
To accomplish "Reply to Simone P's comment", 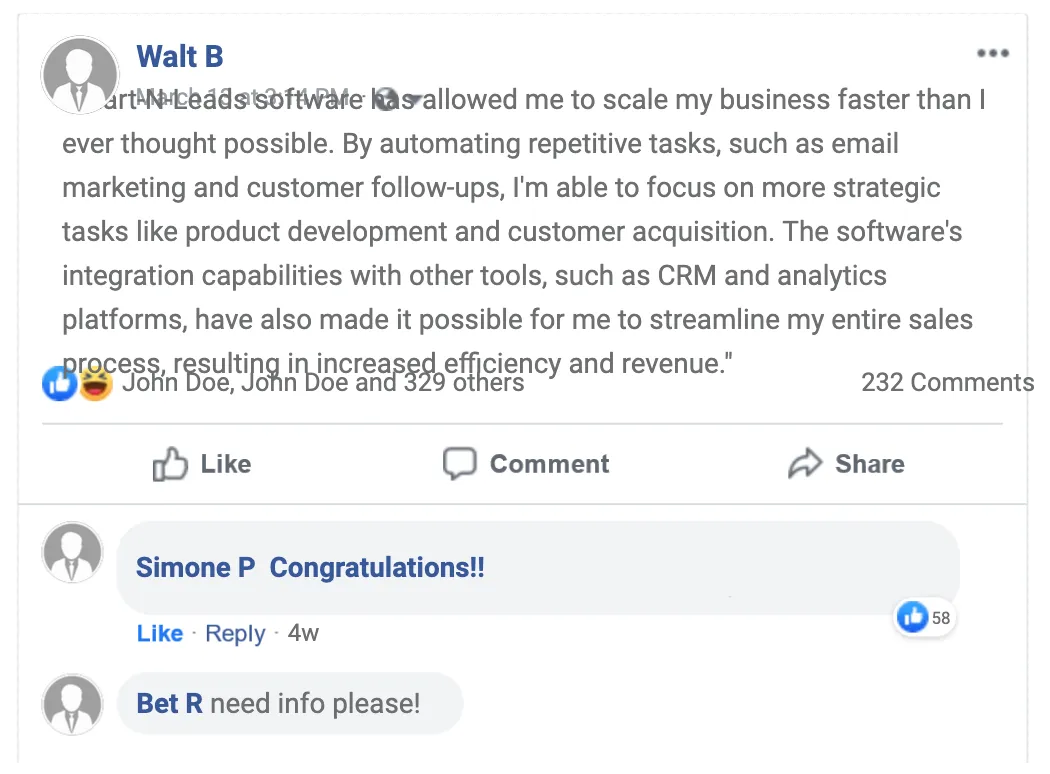I will [235, 634].
